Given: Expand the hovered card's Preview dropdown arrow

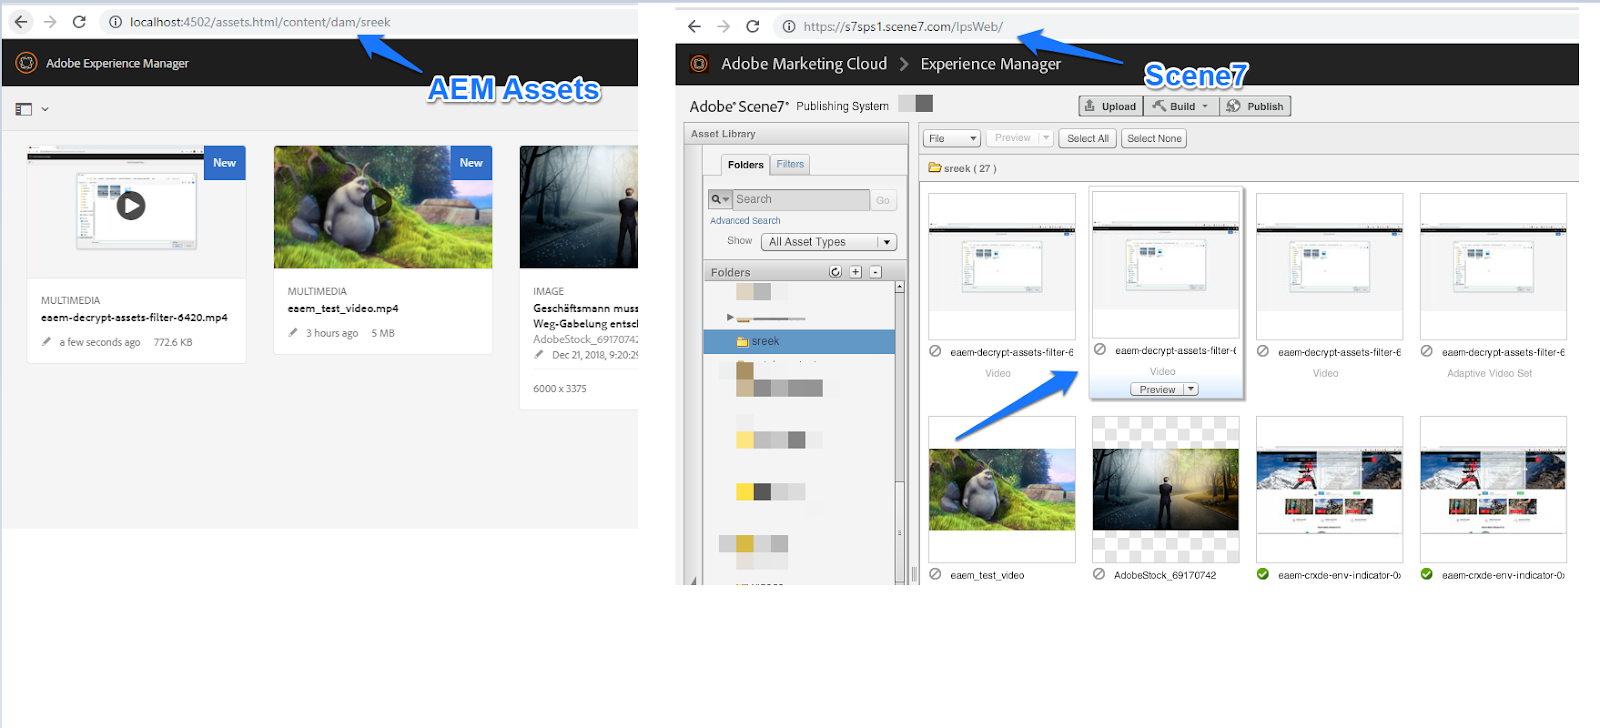Looking at the screenshot, I should click(1191, 389).
